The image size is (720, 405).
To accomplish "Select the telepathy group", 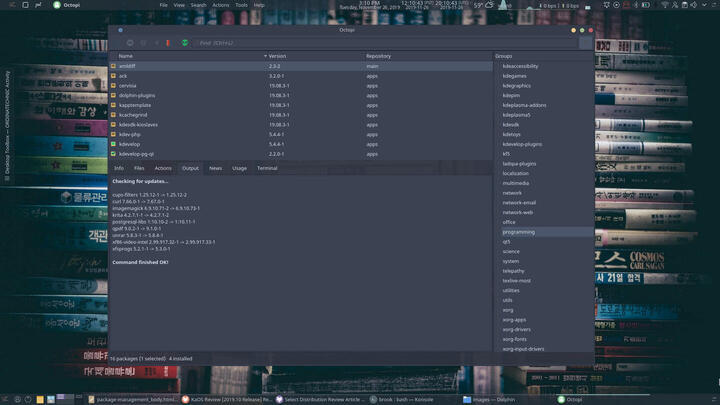I will pyautogui.click(x=513, y=271).
